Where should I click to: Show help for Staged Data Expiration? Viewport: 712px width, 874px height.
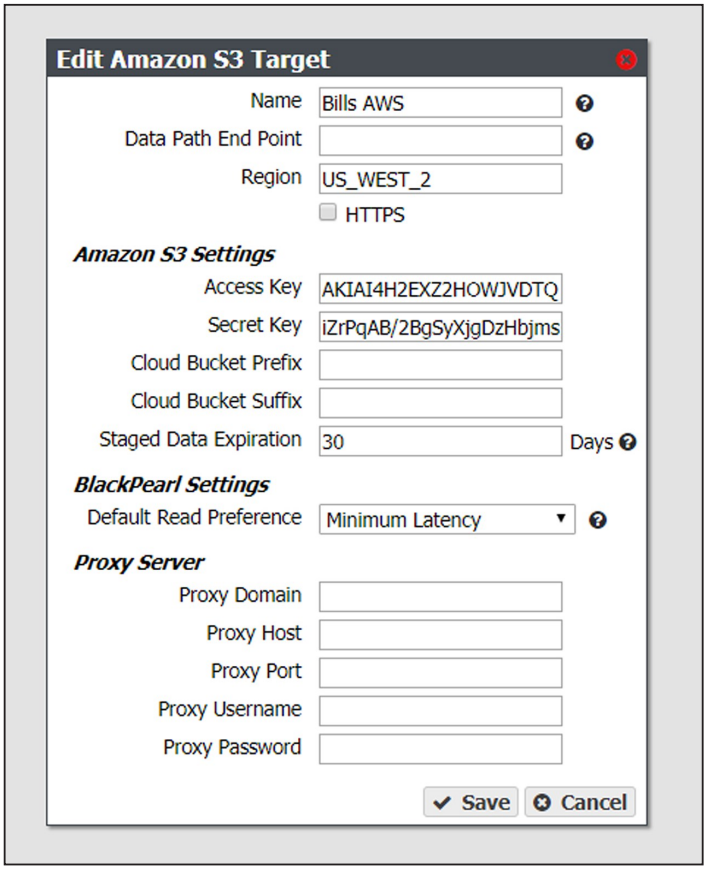coord(628,442)
